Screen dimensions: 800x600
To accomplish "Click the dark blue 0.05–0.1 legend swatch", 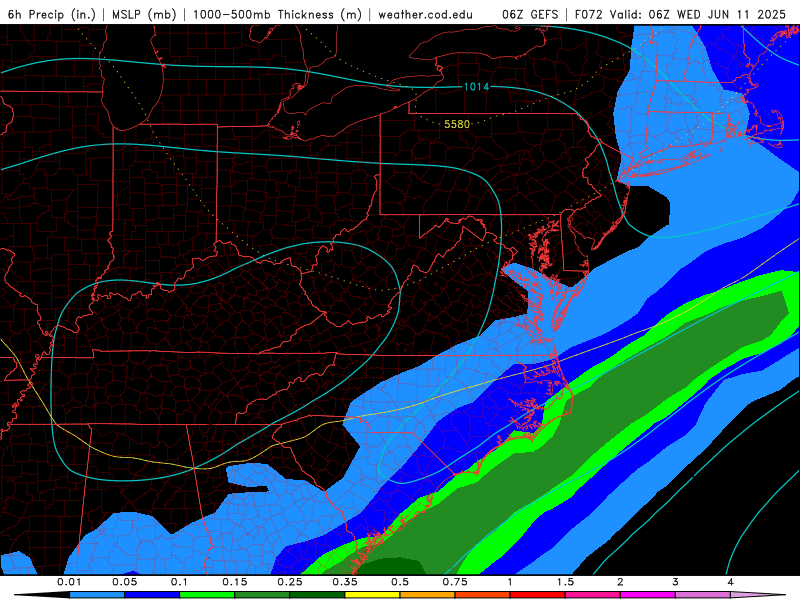I will click(x=152, y=595).
